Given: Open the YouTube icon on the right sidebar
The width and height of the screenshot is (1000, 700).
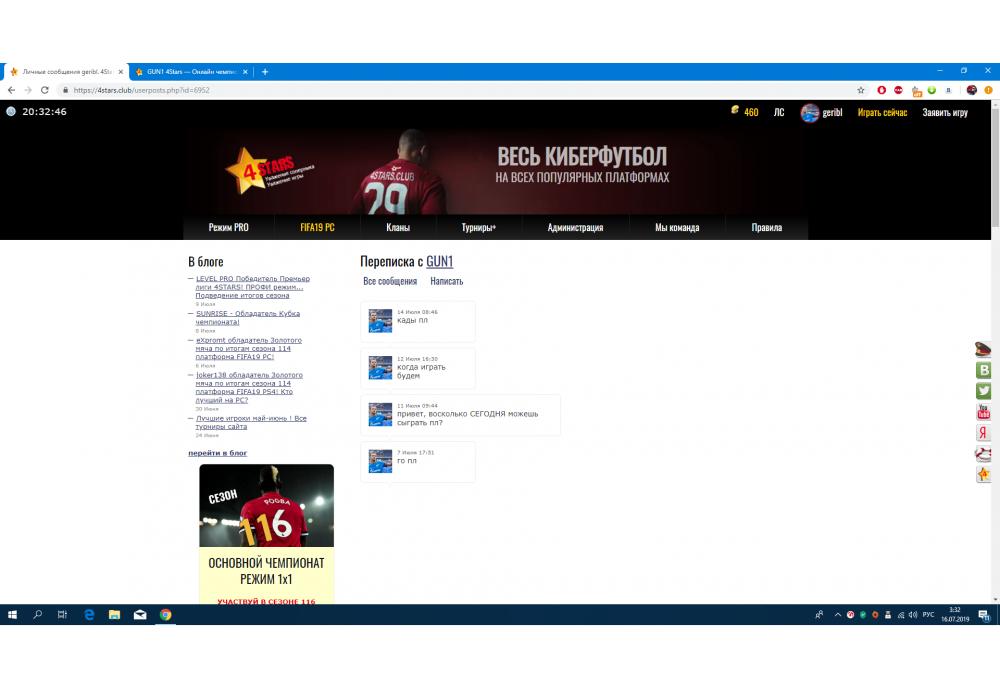Looking at the screenshot, I should (x=983, y=412).
